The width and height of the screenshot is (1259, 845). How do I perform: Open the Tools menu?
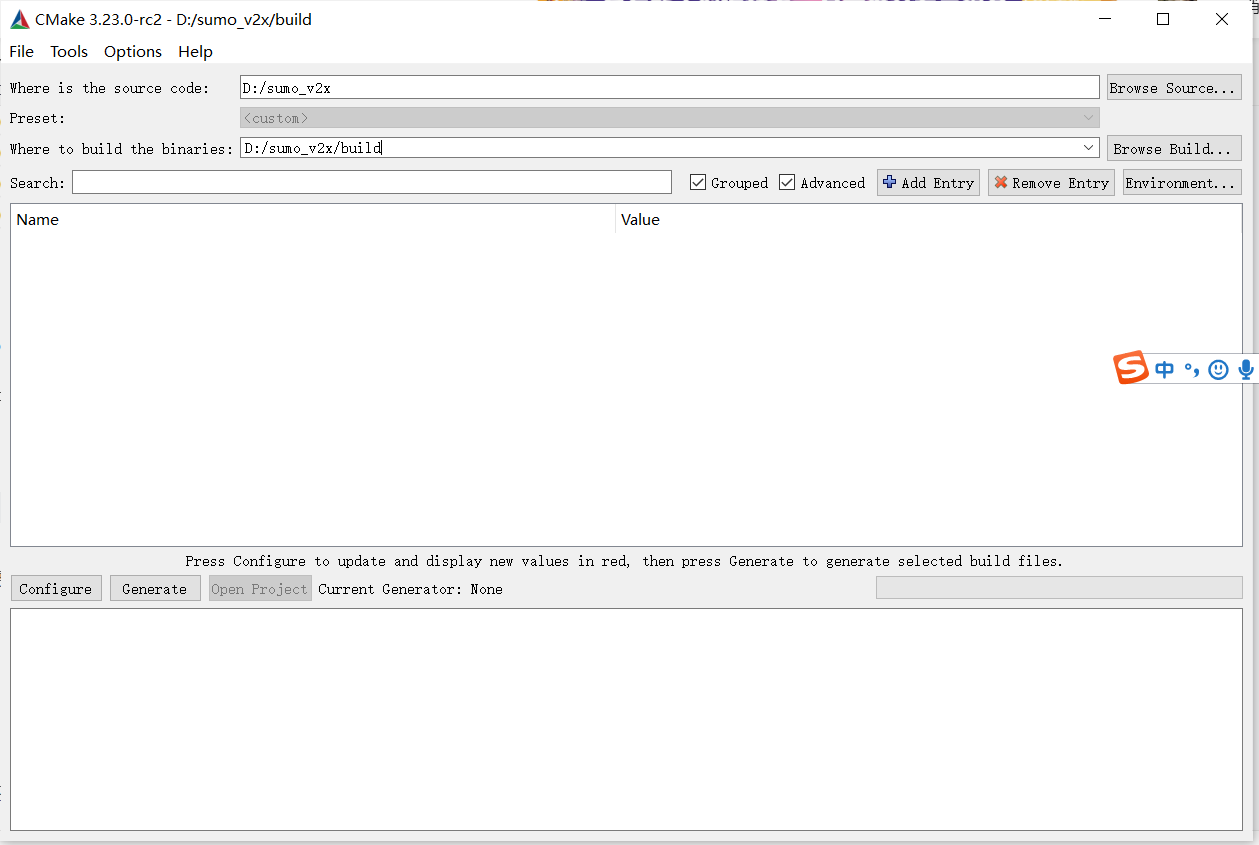(x=69, y=51)
